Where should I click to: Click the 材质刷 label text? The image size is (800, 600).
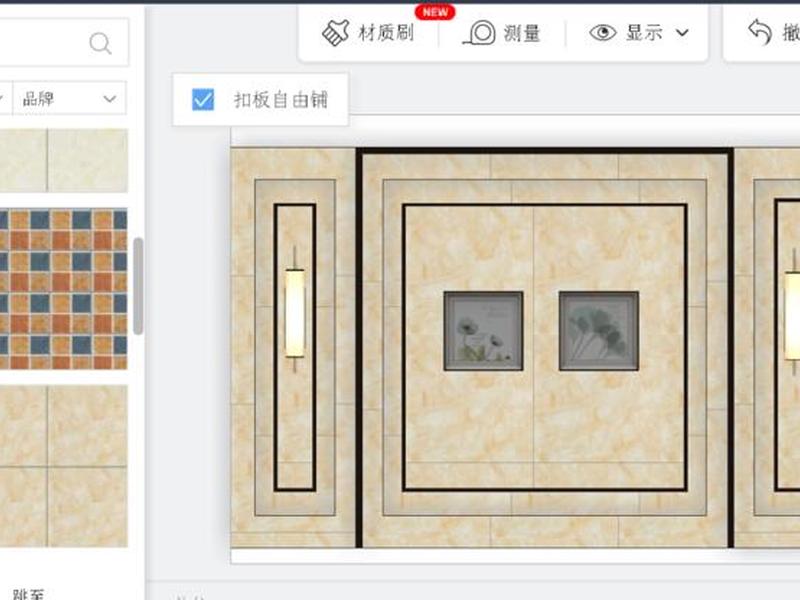(386, 33)
